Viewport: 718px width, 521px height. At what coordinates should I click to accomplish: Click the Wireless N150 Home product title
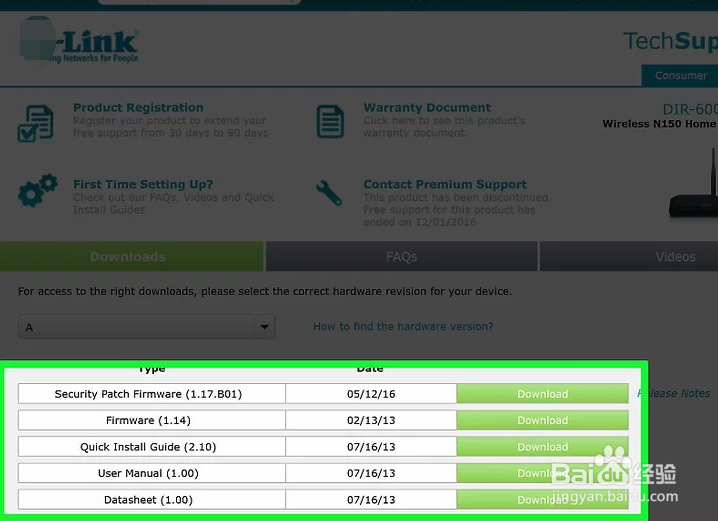660,124
